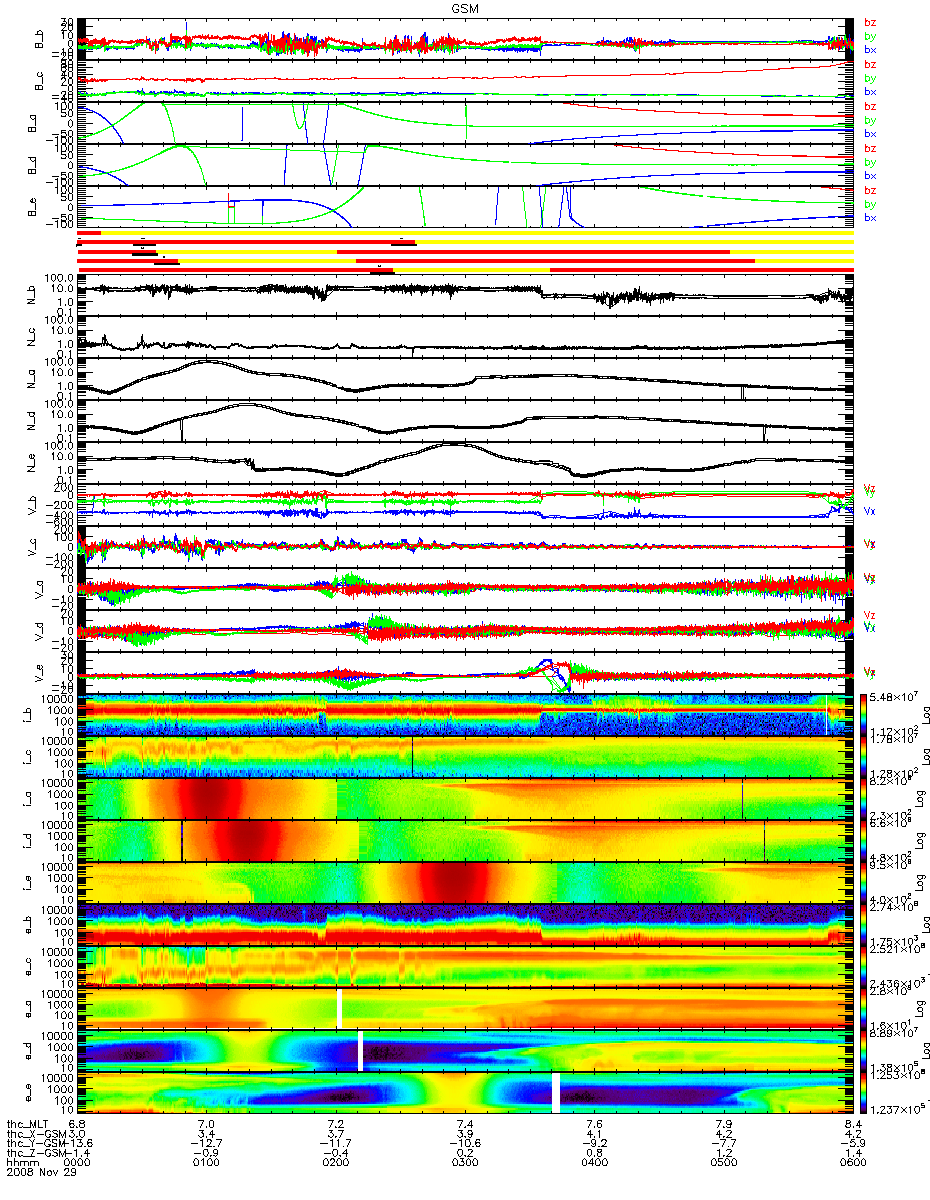The width and height of the screenshot is (930, 1200).
Task: Select the by legend of B_a panel
Action: tap(870, 120)
